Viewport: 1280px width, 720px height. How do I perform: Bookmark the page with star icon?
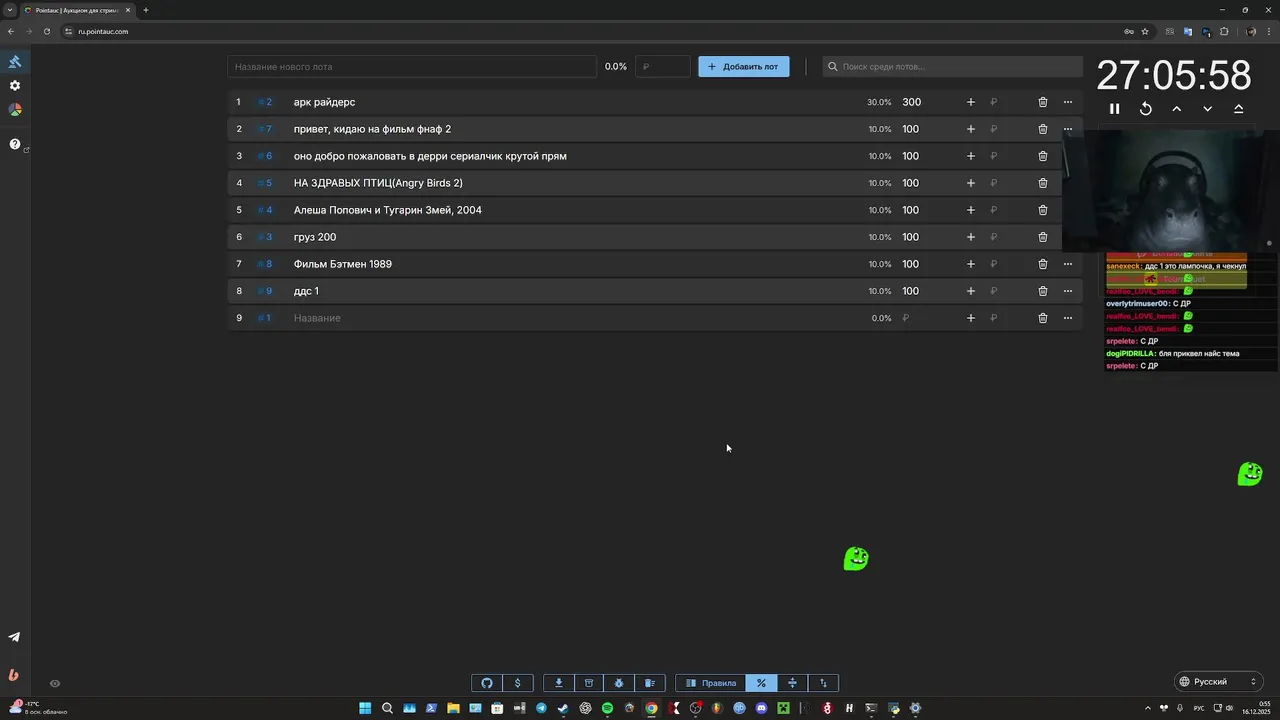1145,31
